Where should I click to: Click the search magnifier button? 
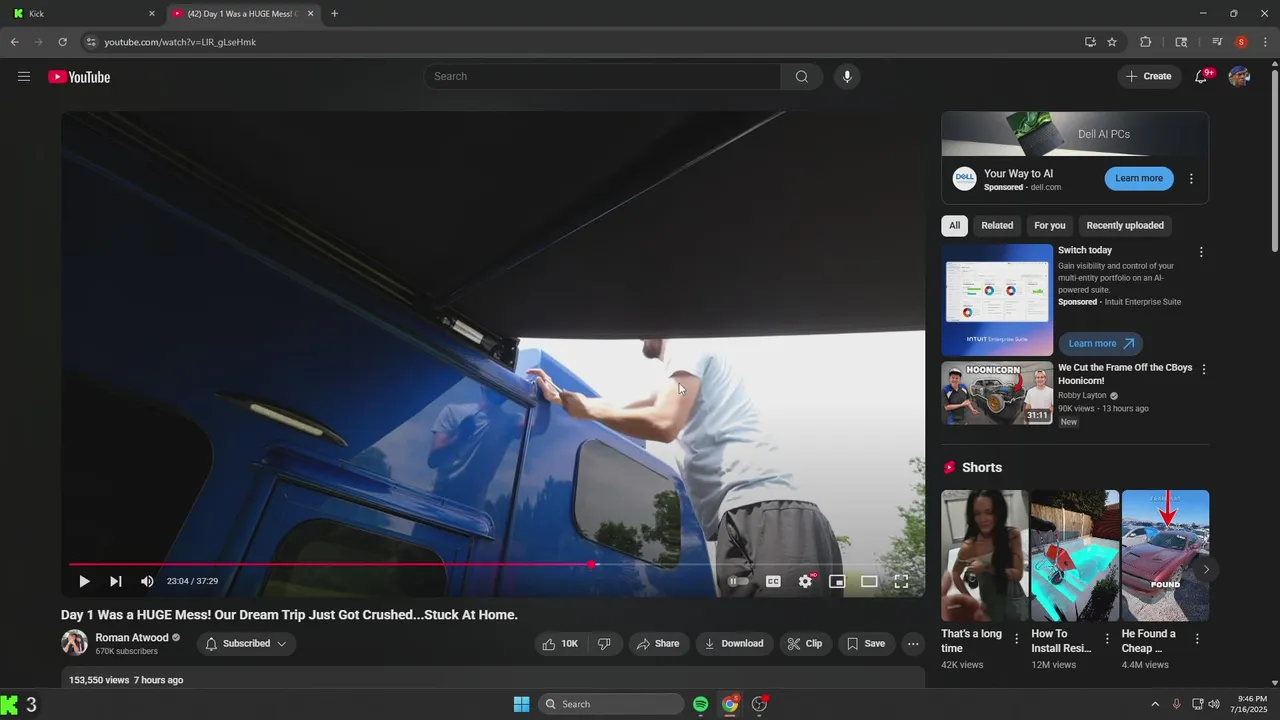tap(802, 77)
